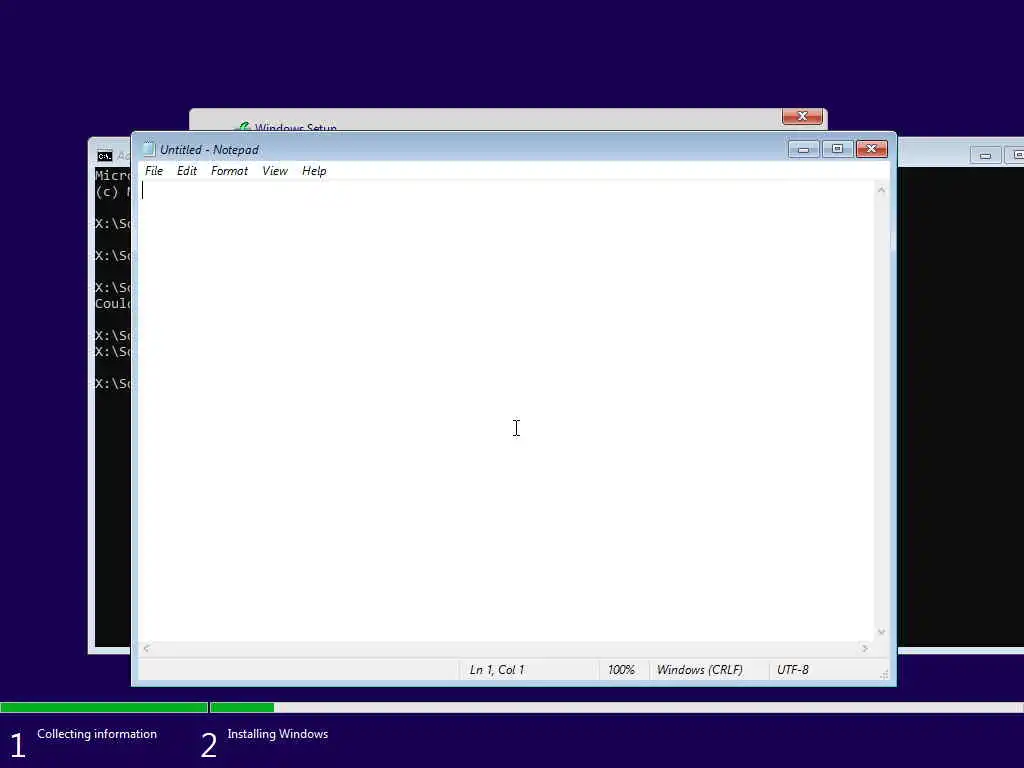Click inside the Notepad text area

tap(506, 411)
